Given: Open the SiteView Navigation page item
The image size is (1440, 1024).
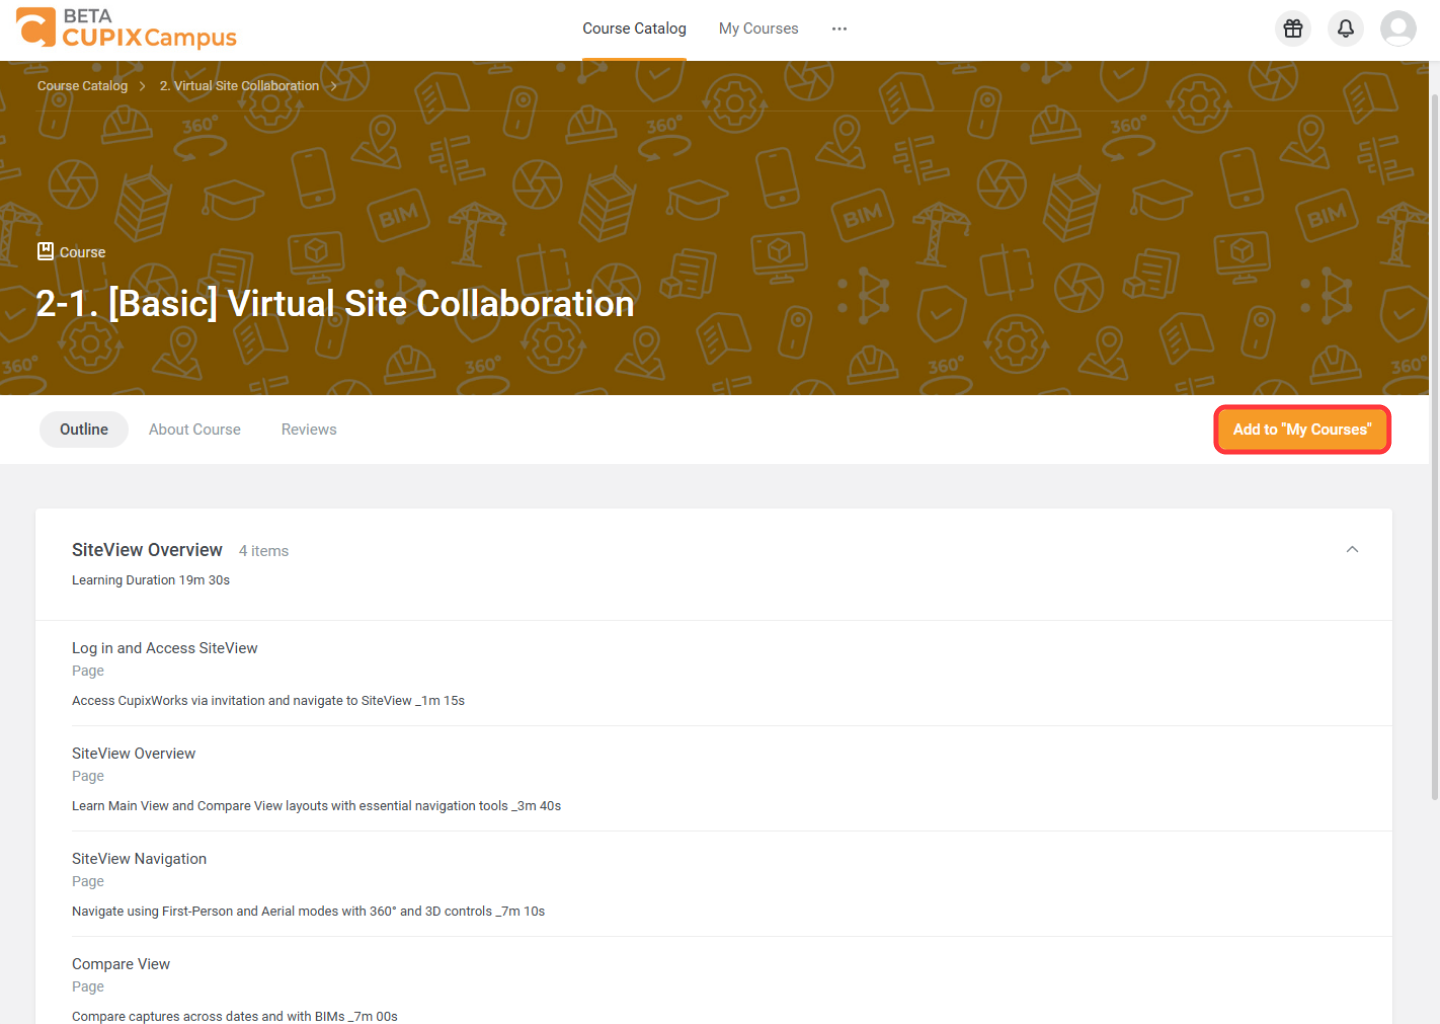Looking at the screenshot, I should (139, 858).
